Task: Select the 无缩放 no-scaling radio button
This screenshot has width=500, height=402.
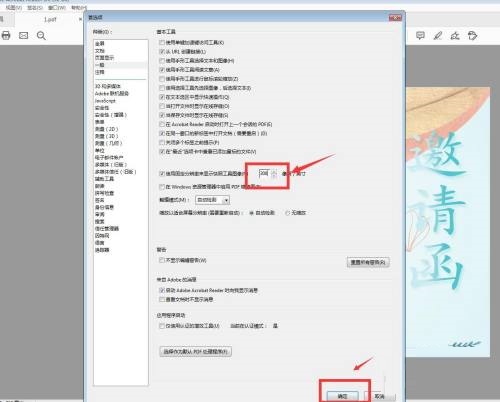Action: (x=287, y=213)
